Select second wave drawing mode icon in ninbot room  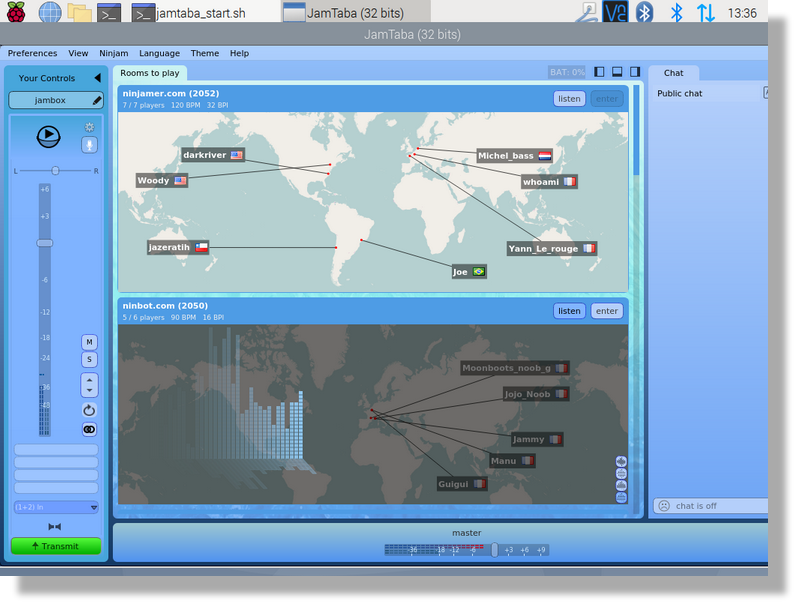pyautogui.click(x=621, y=473)
